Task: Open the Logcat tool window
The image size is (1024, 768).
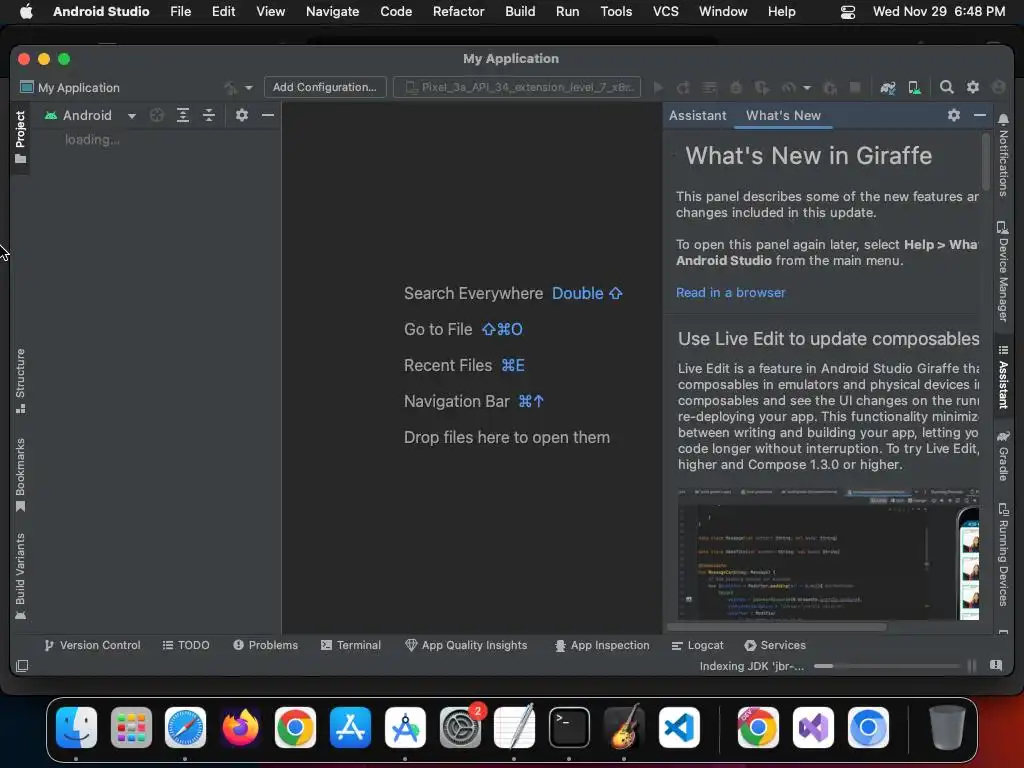Action: tap(697, 645)
